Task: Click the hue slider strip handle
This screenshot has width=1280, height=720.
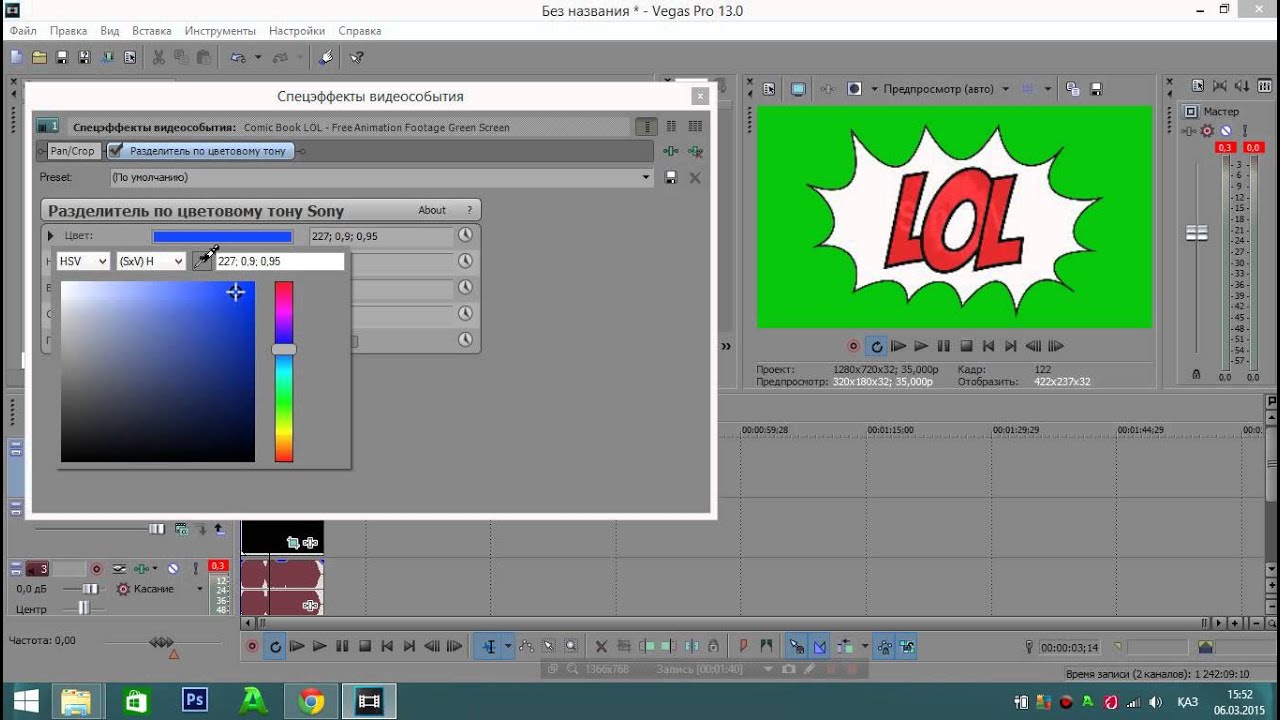Action: pyautogui.click(x=284, y=349)
